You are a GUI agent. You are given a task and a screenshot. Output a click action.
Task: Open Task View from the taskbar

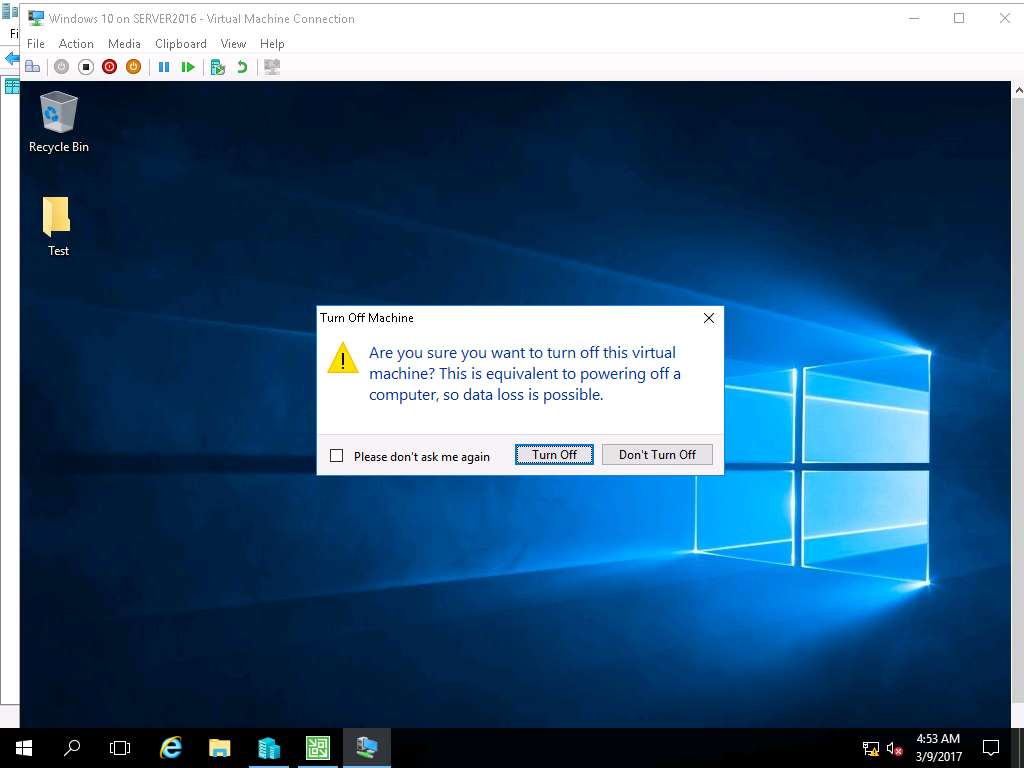[120, 748]
